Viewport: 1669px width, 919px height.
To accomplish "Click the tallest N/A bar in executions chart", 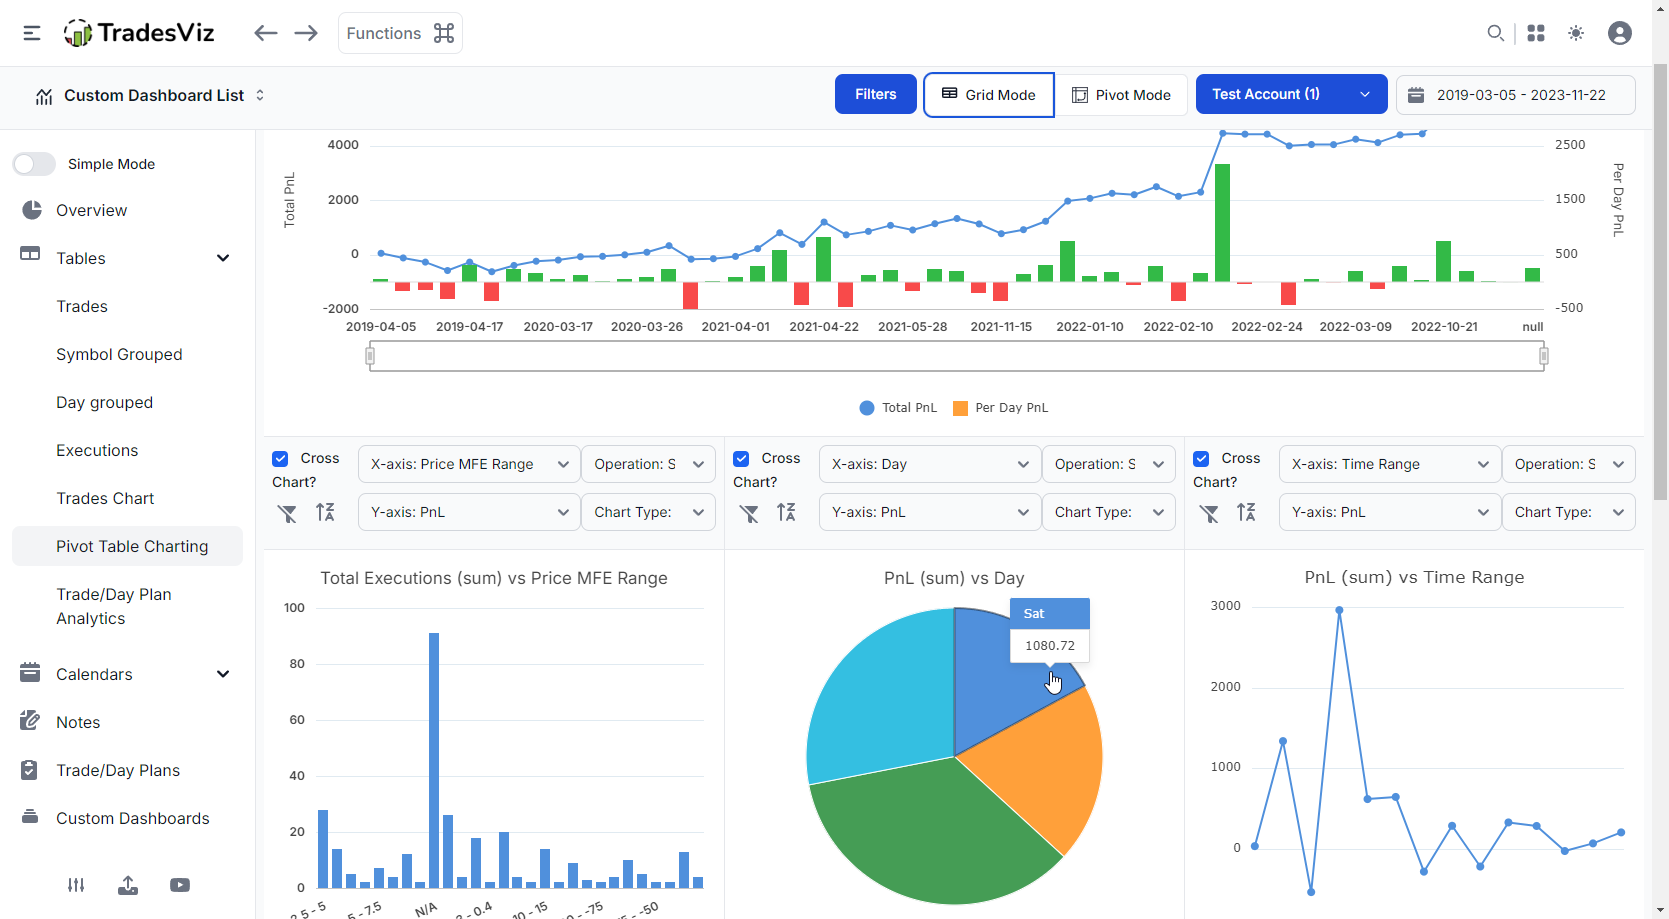I will click(x=434, y=760).
